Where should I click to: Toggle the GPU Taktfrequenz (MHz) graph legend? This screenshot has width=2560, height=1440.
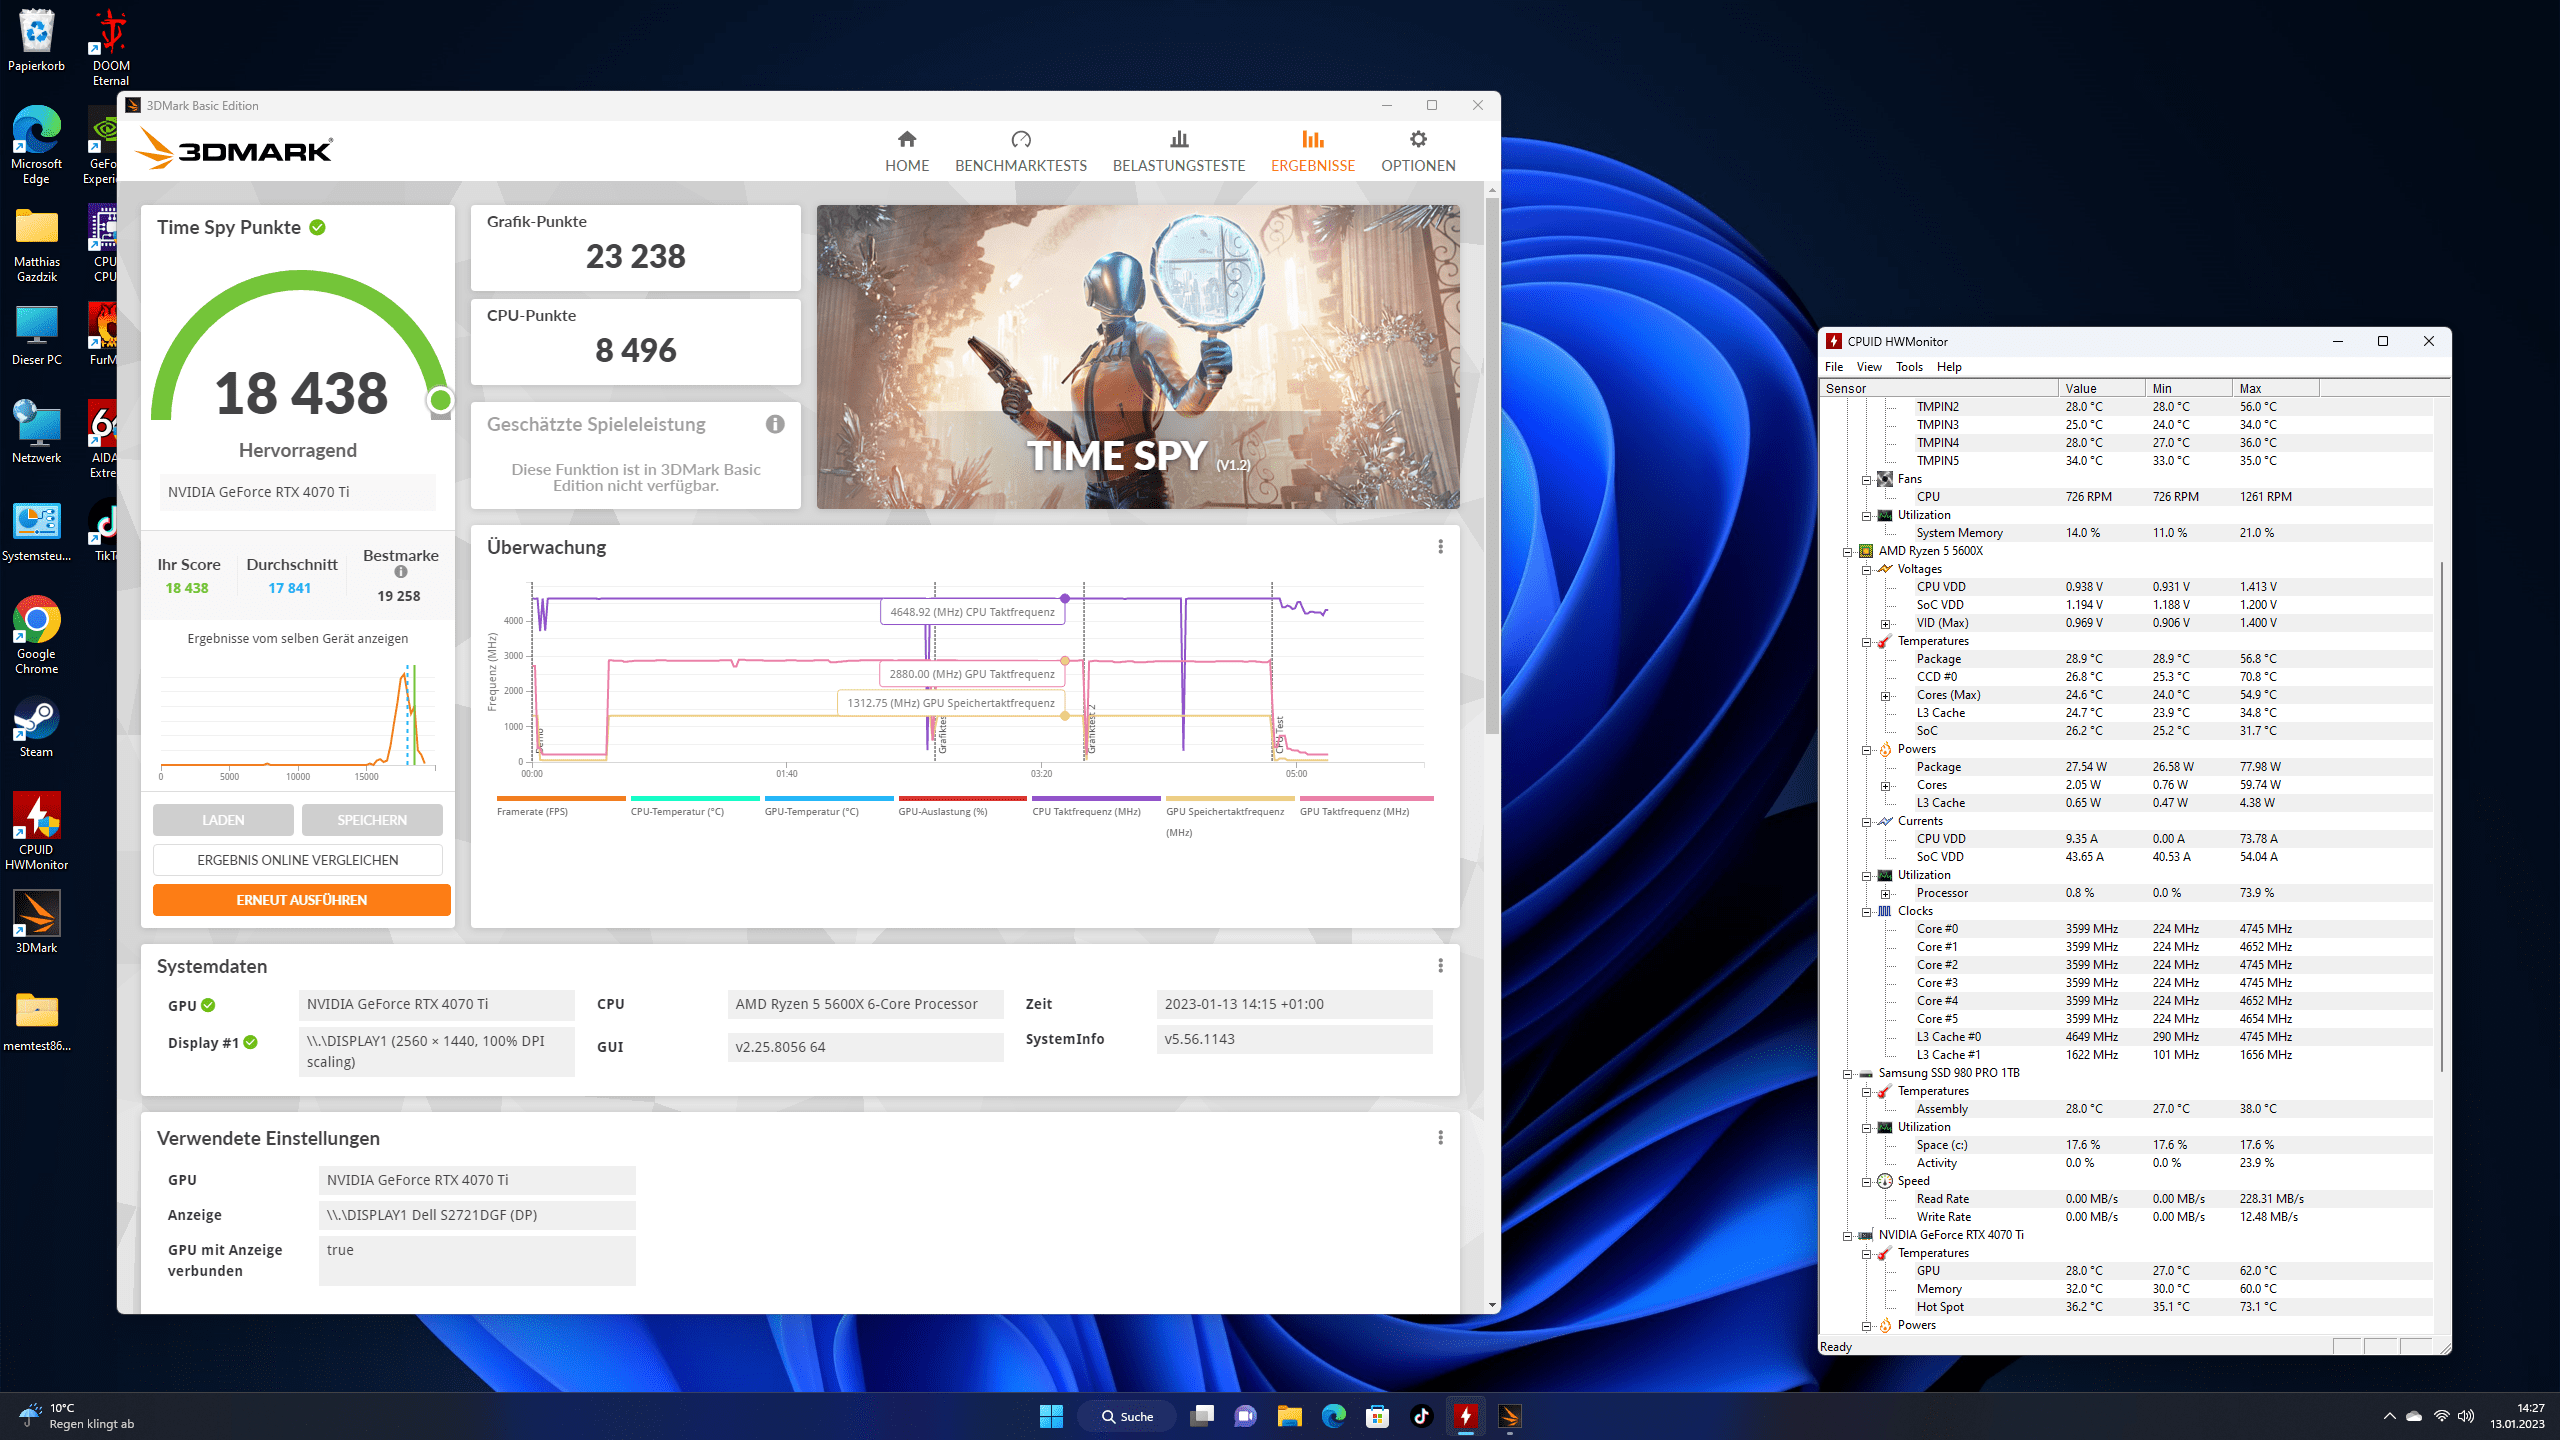click(x=1366, y=806)
